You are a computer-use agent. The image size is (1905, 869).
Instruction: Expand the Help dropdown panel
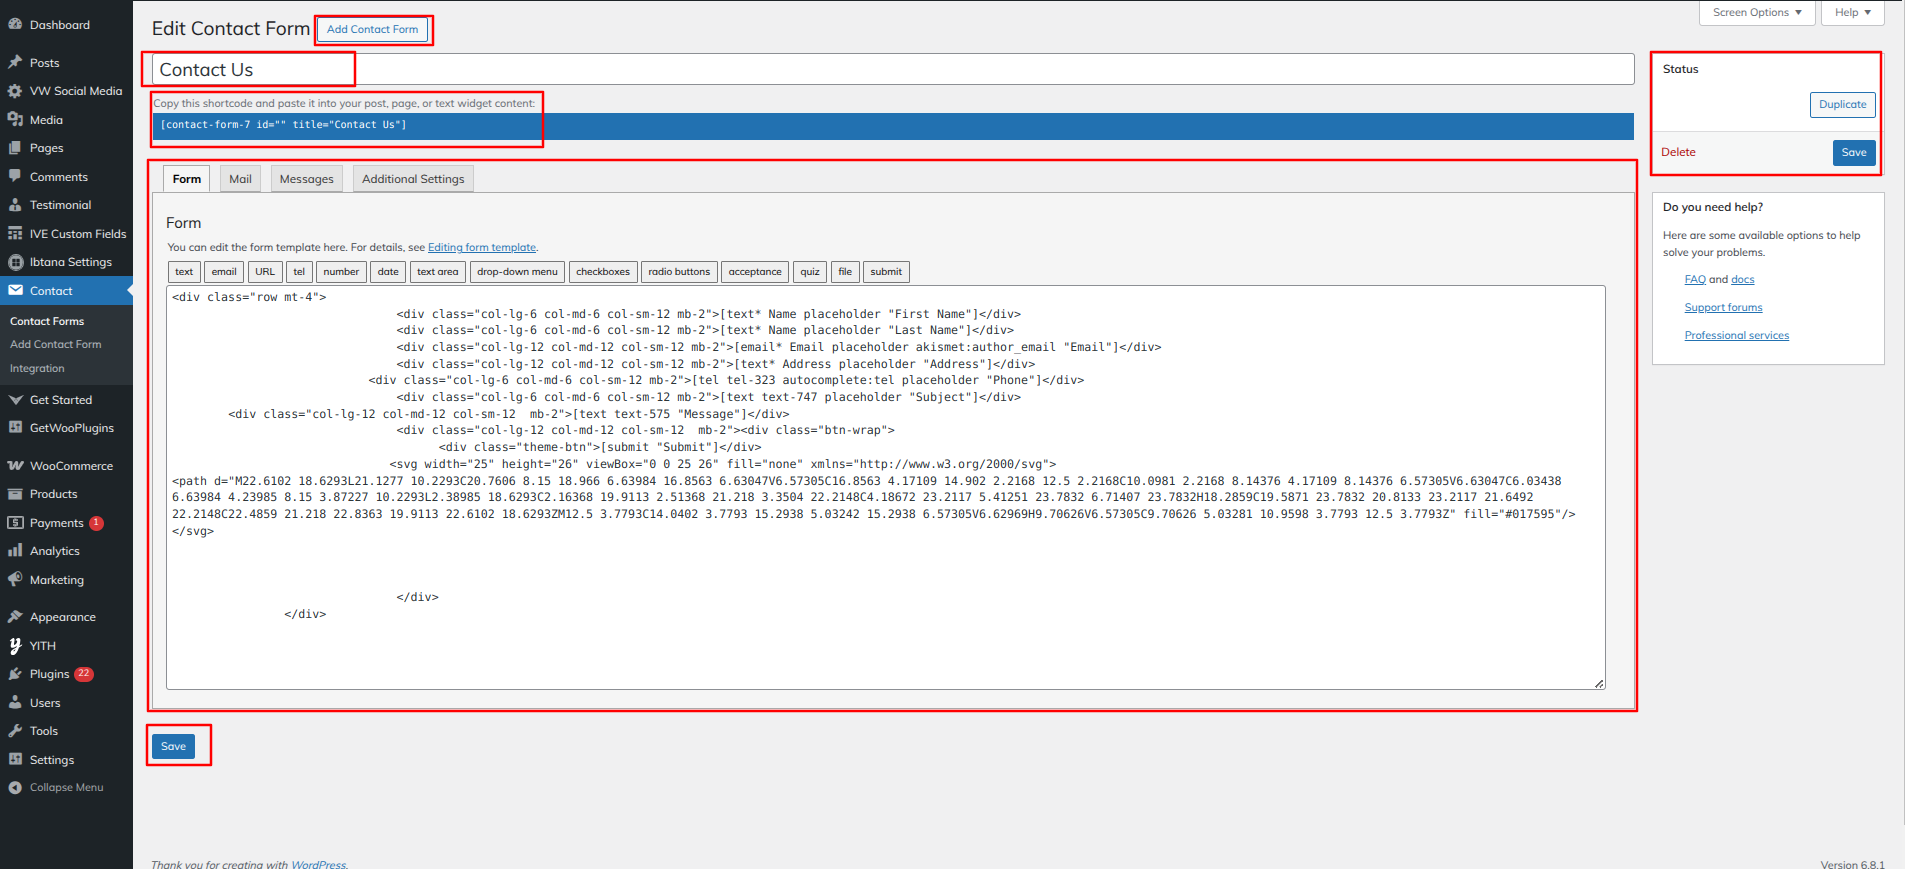coord(1852,13)
